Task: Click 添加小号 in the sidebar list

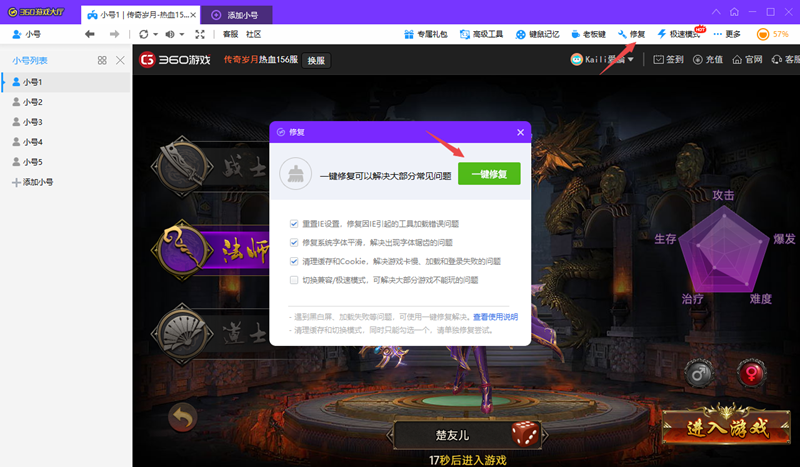Action: tap(33, 182)
